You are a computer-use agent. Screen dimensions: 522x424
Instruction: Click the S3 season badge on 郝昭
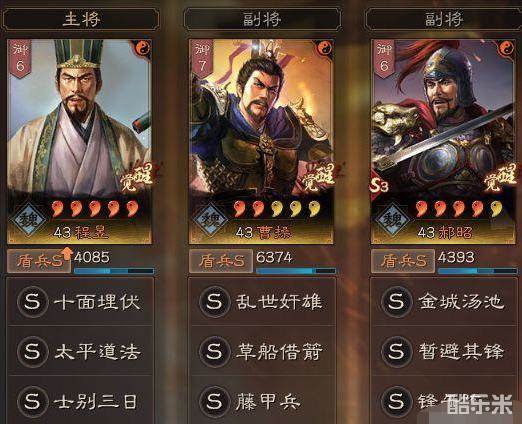(379, 185)
